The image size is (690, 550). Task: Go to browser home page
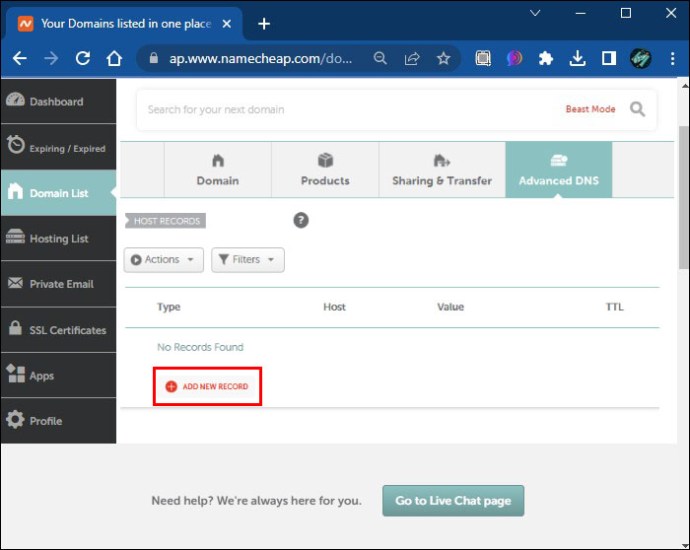[x=114, y=58]
